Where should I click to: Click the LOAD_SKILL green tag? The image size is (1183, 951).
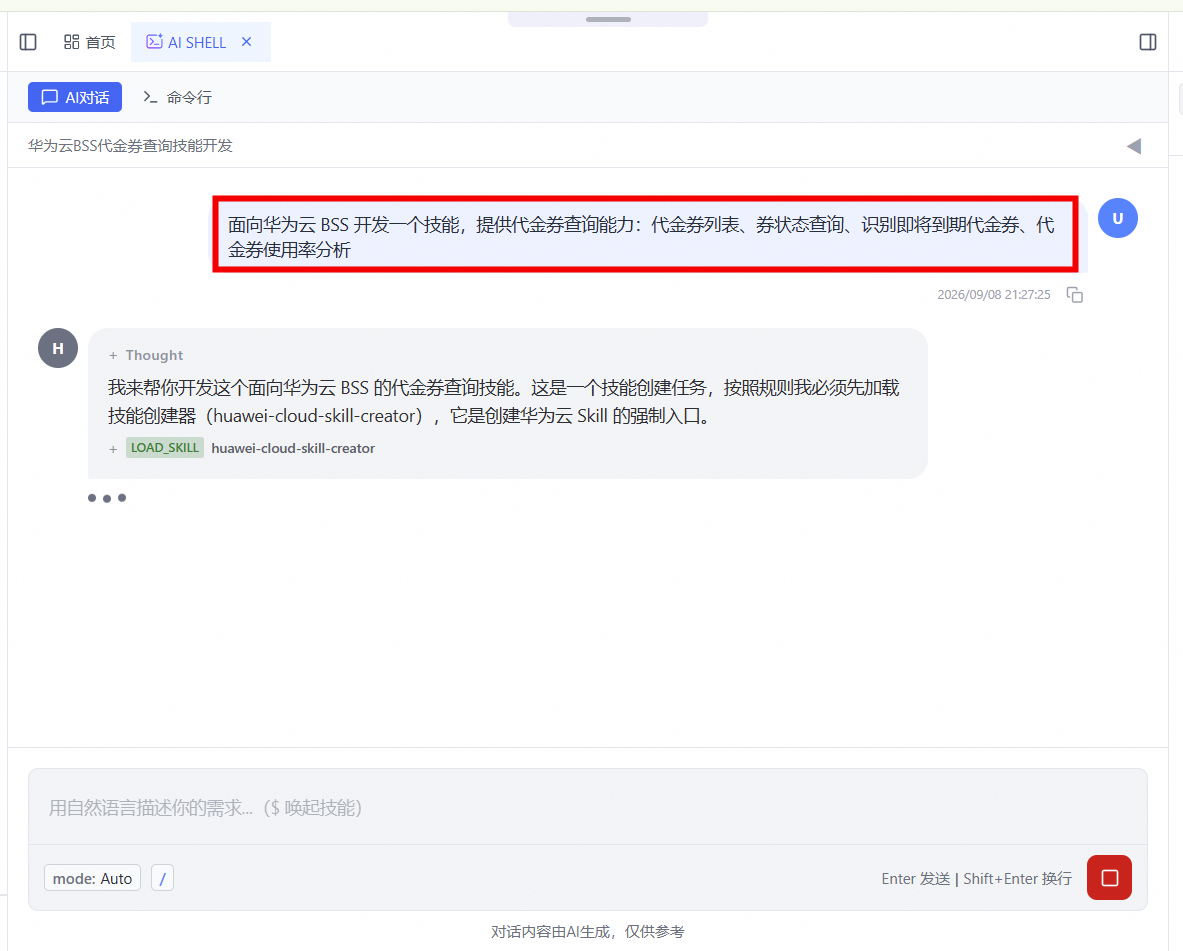164,448
